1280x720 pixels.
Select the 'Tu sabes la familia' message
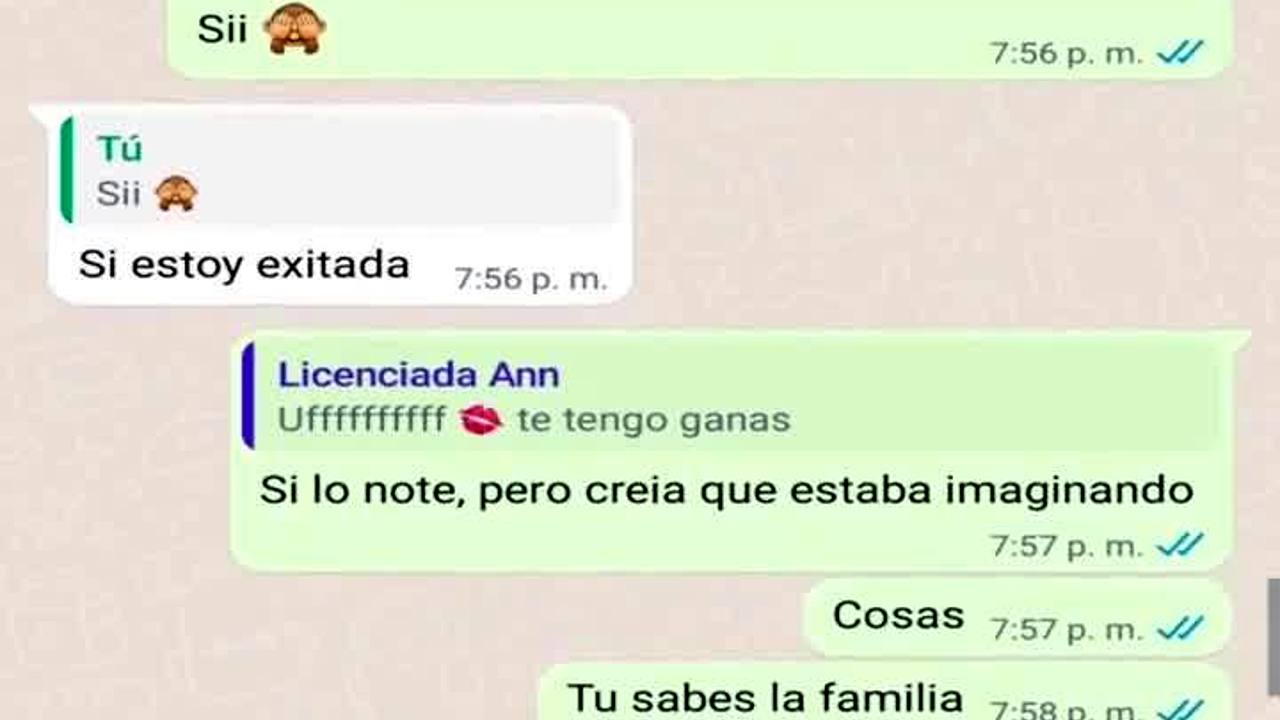(885, 693)
